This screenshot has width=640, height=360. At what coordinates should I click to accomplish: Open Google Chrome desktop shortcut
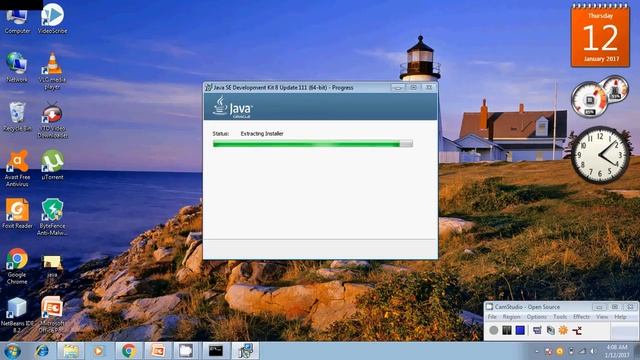coord(17,266)
